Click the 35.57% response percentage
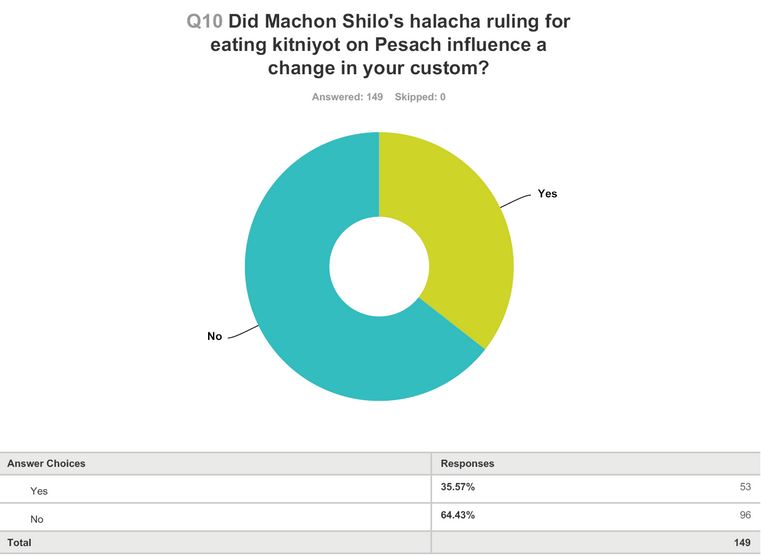 pyautogui.click(x=457, y=487)
